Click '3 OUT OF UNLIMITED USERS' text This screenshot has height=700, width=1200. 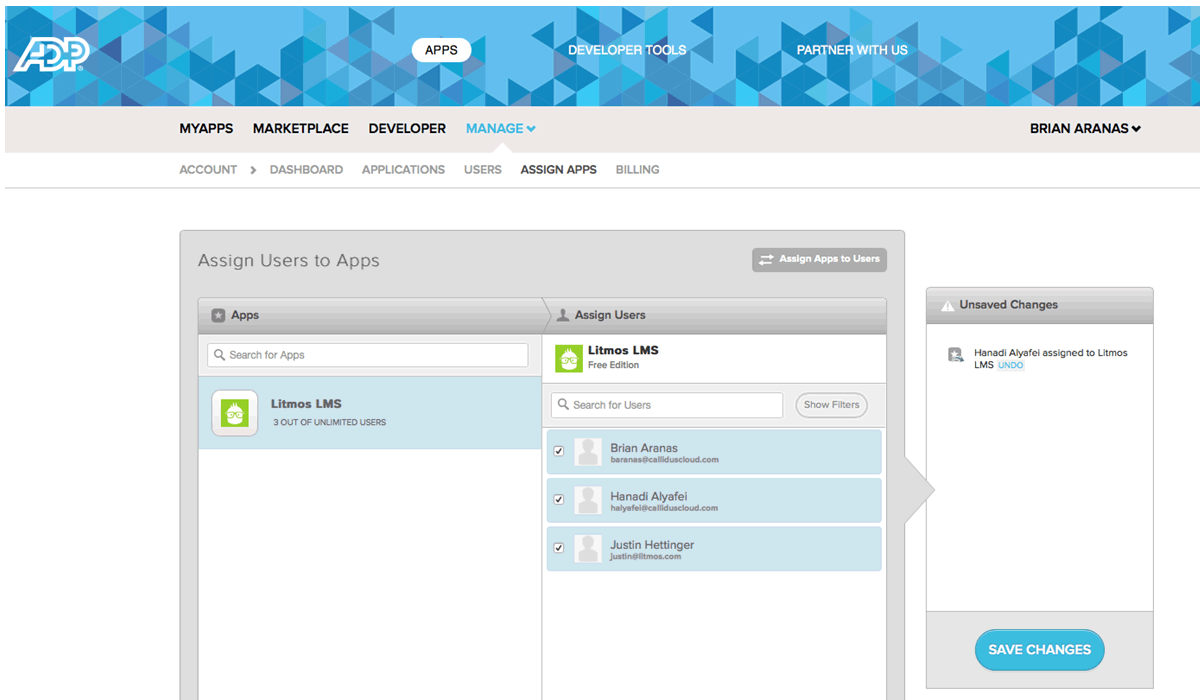(329, 423)
